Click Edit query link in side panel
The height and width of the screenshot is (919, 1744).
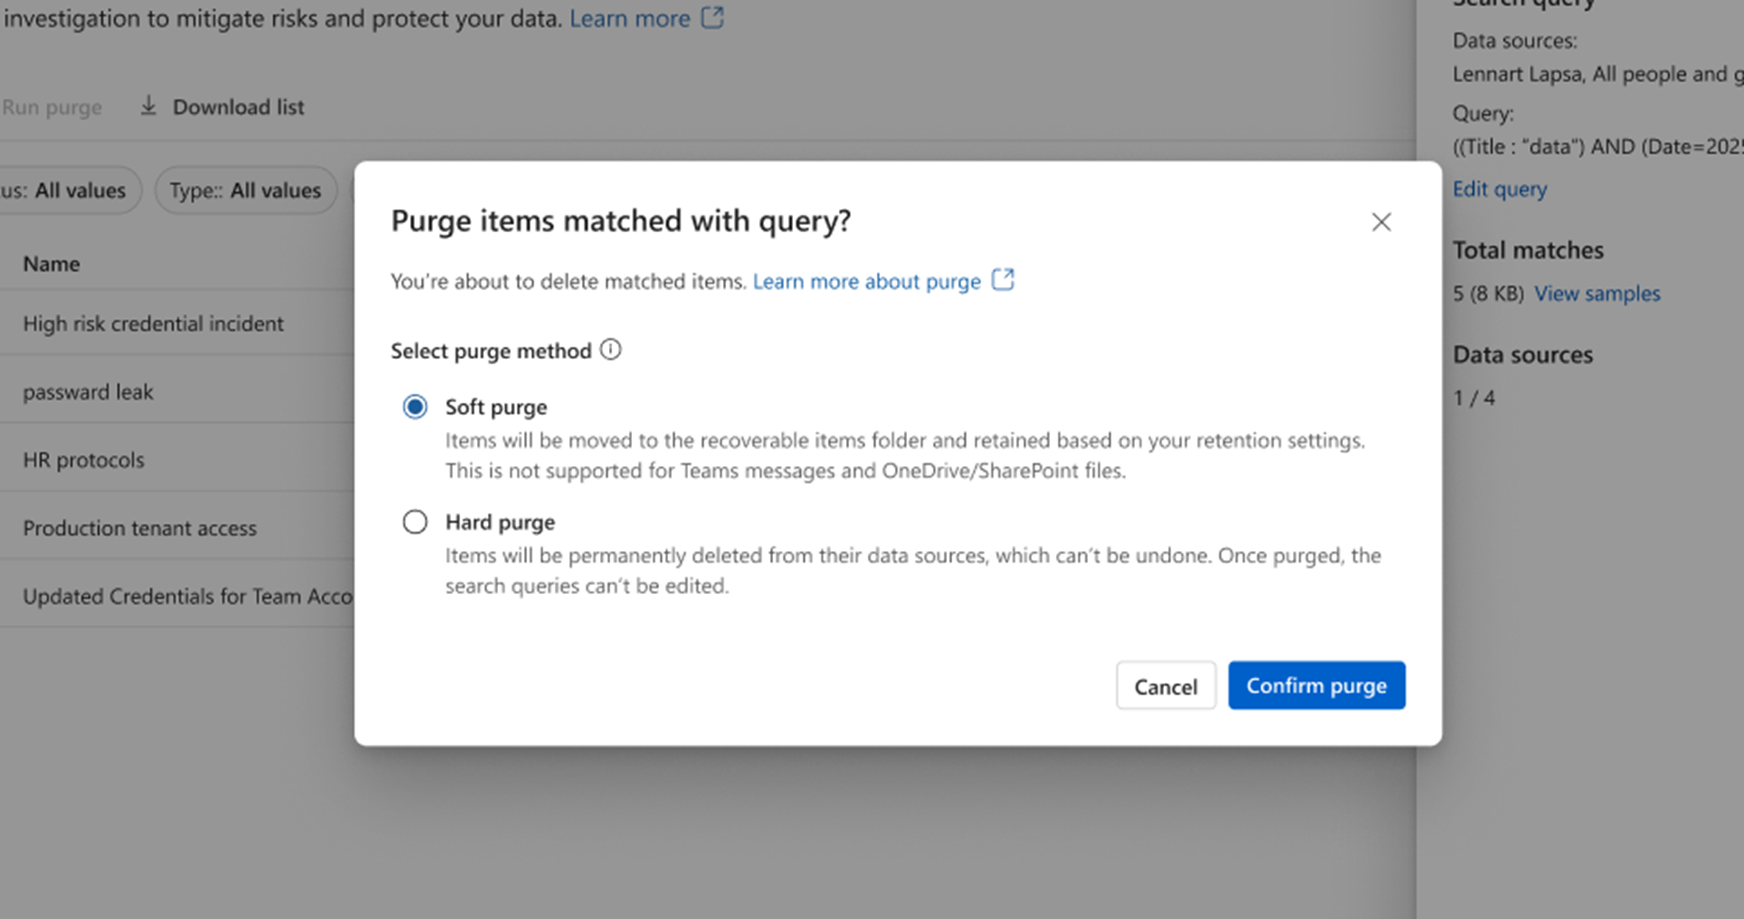(x=1499, y=189)
